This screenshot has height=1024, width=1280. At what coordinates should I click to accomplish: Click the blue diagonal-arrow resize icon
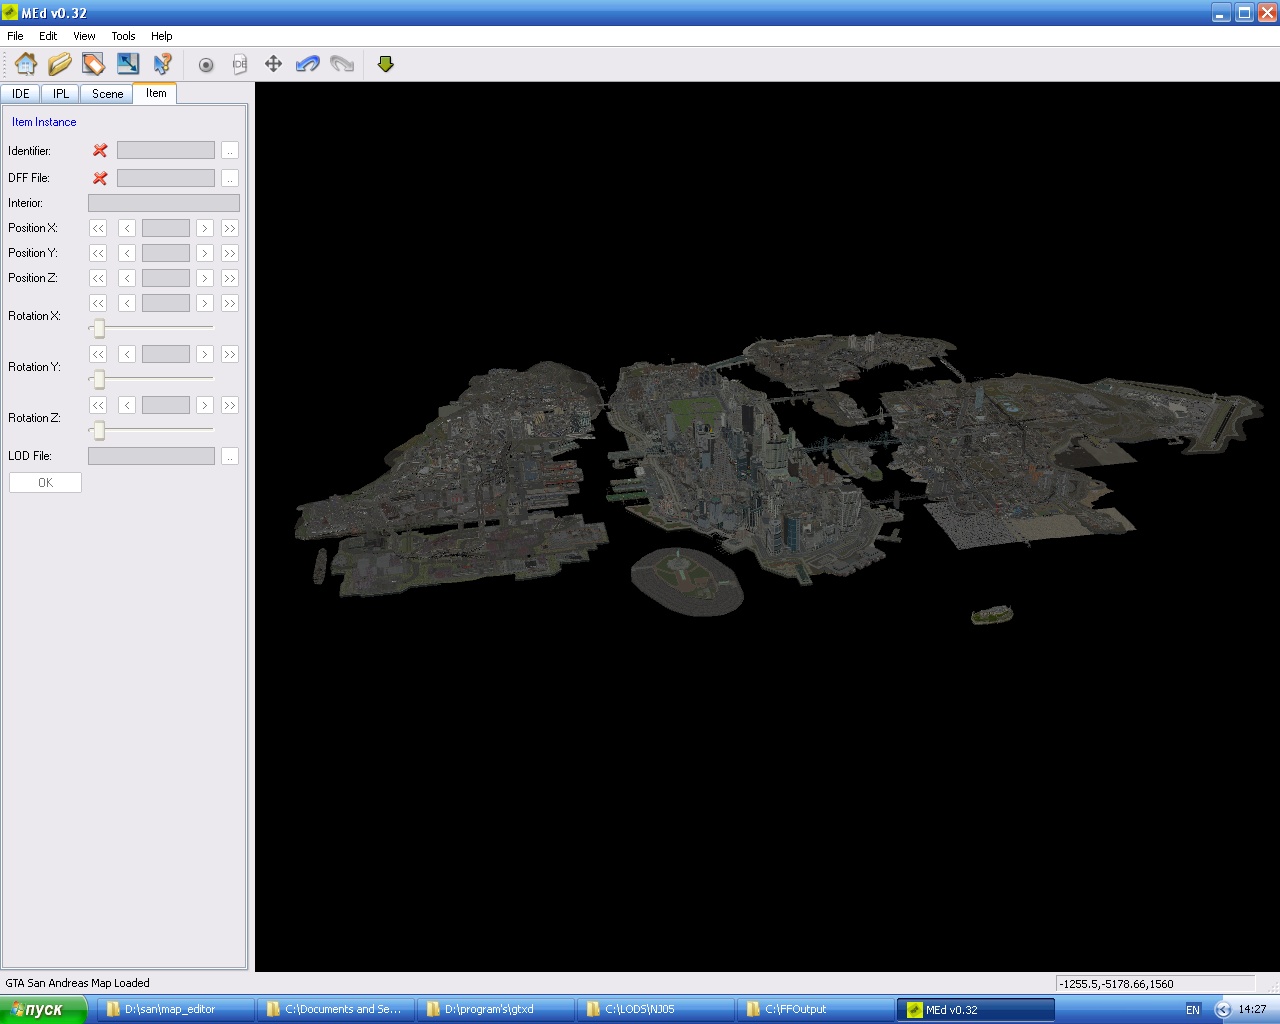tap(128, 64)
